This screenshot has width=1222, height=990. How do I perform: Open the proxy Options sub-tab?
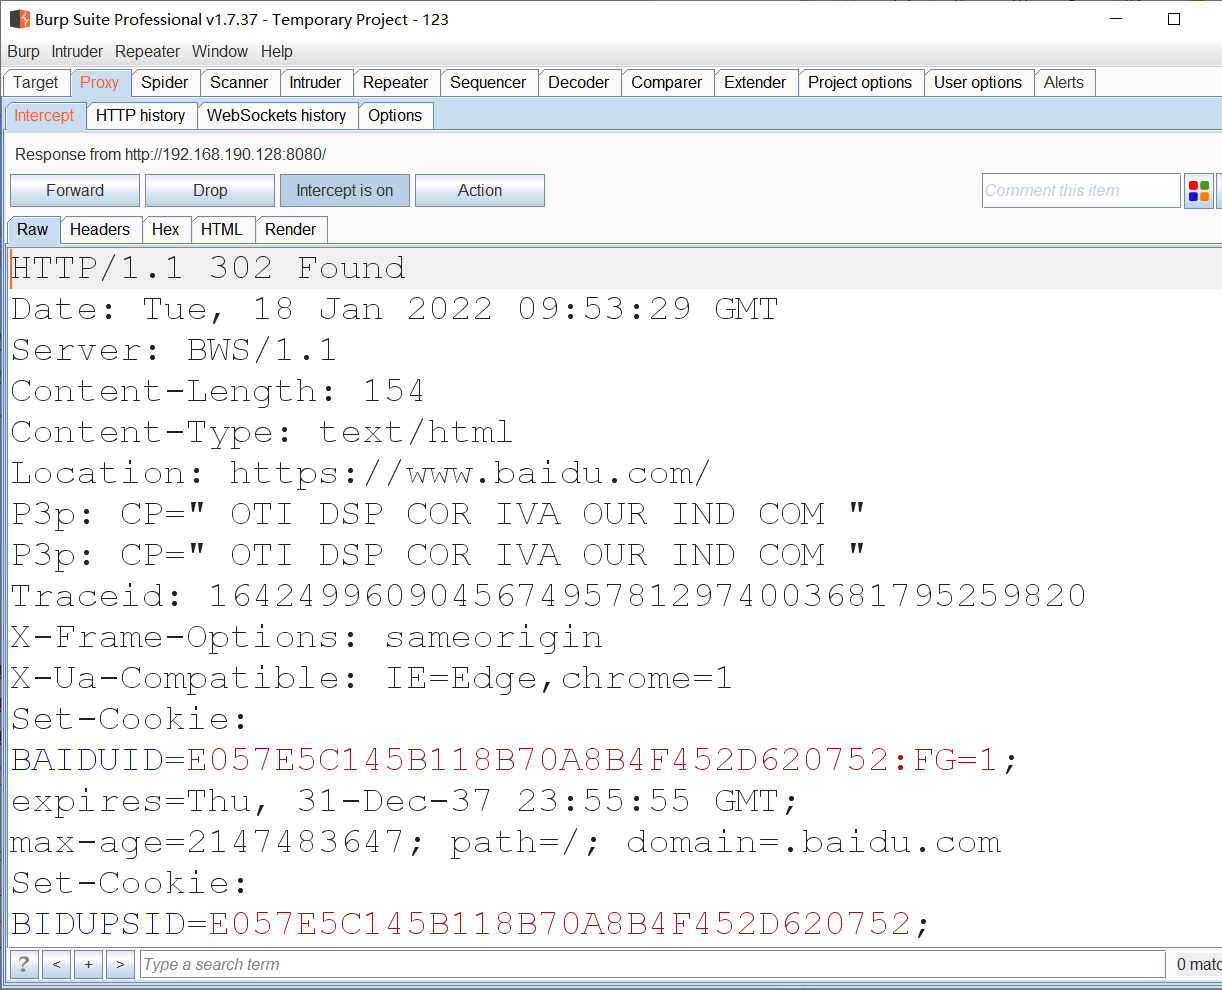pos(395,116)
